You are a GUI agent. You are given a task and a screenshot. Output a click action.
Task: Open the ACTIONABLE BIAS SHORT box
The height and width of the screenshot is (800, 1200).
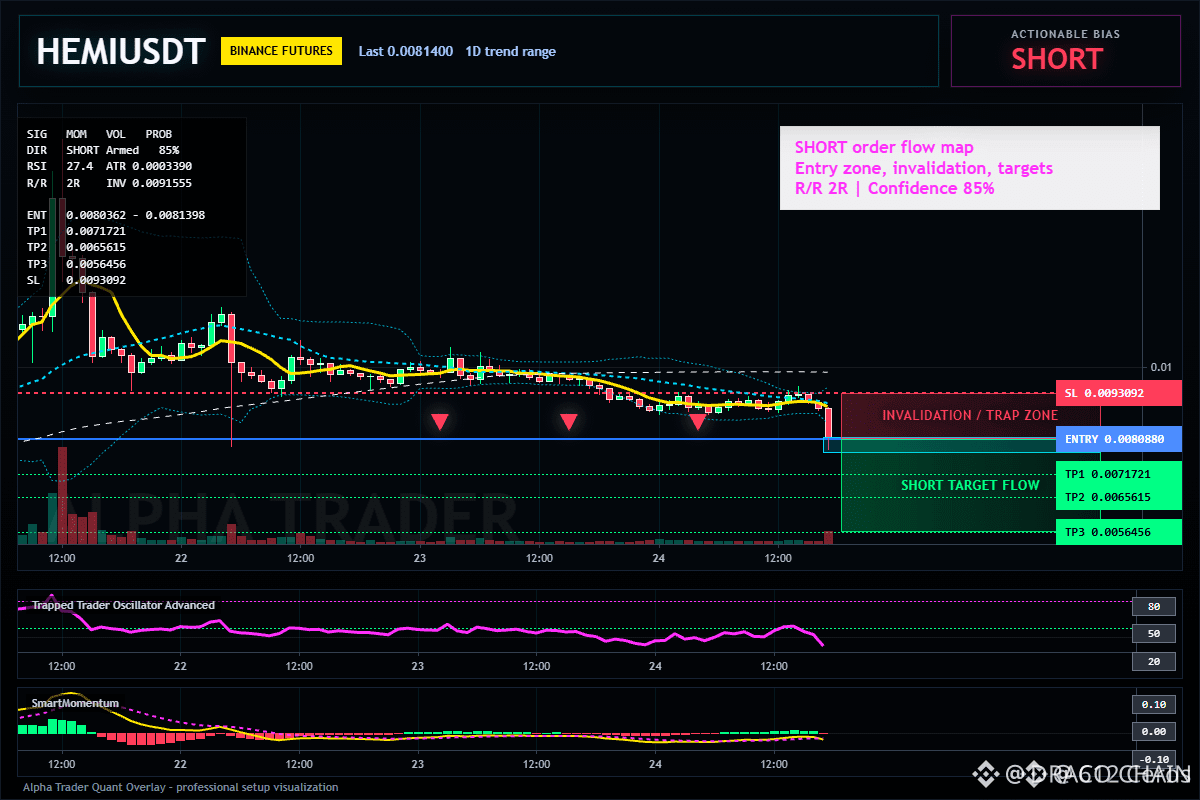click(x=1065, y=51)
